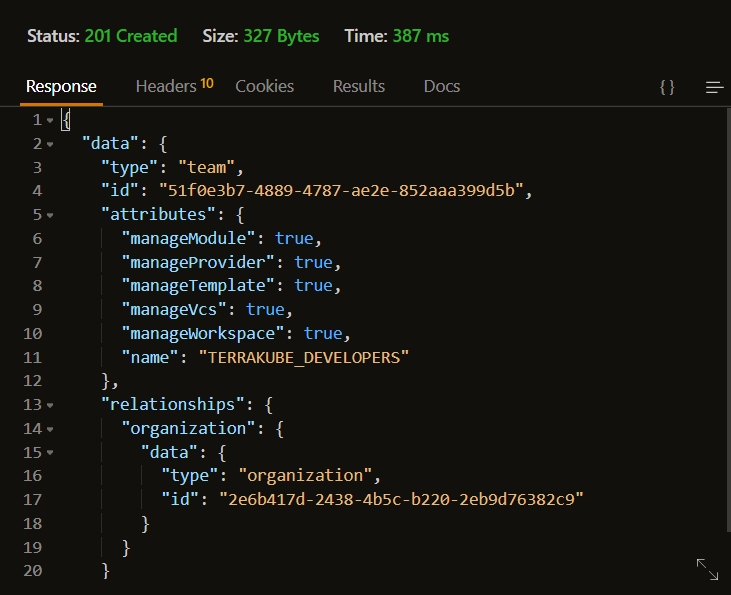Click the expand response panel arrows icon
Viewport: 731px width, 595px height.
tap(707, 569)
